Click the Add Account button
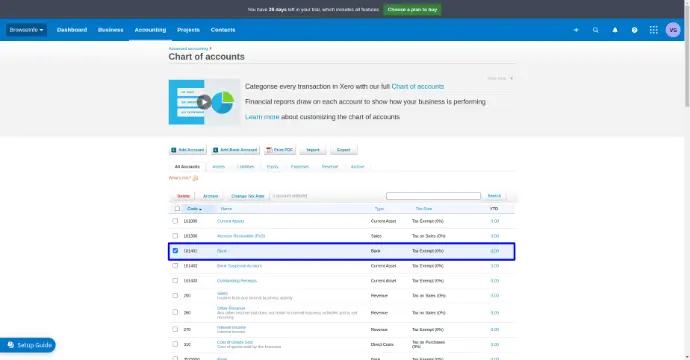 pyautogui.click(x=188, y=150)
